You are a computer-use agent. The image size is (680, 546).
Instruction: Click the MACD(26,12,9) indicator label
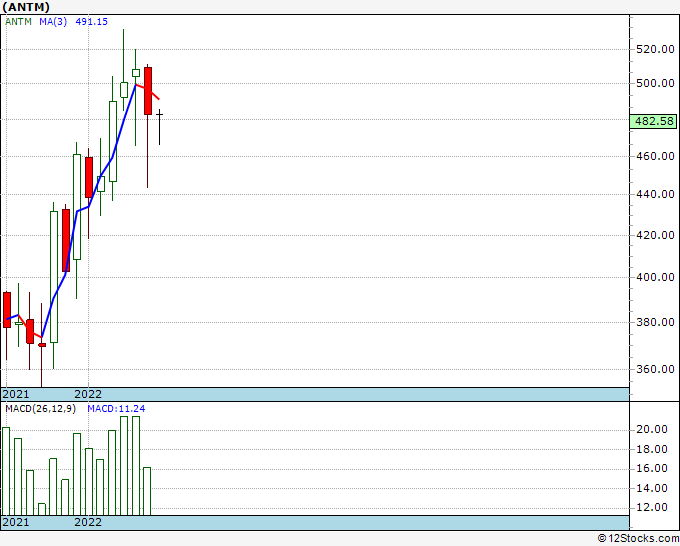tap(40, 409)
